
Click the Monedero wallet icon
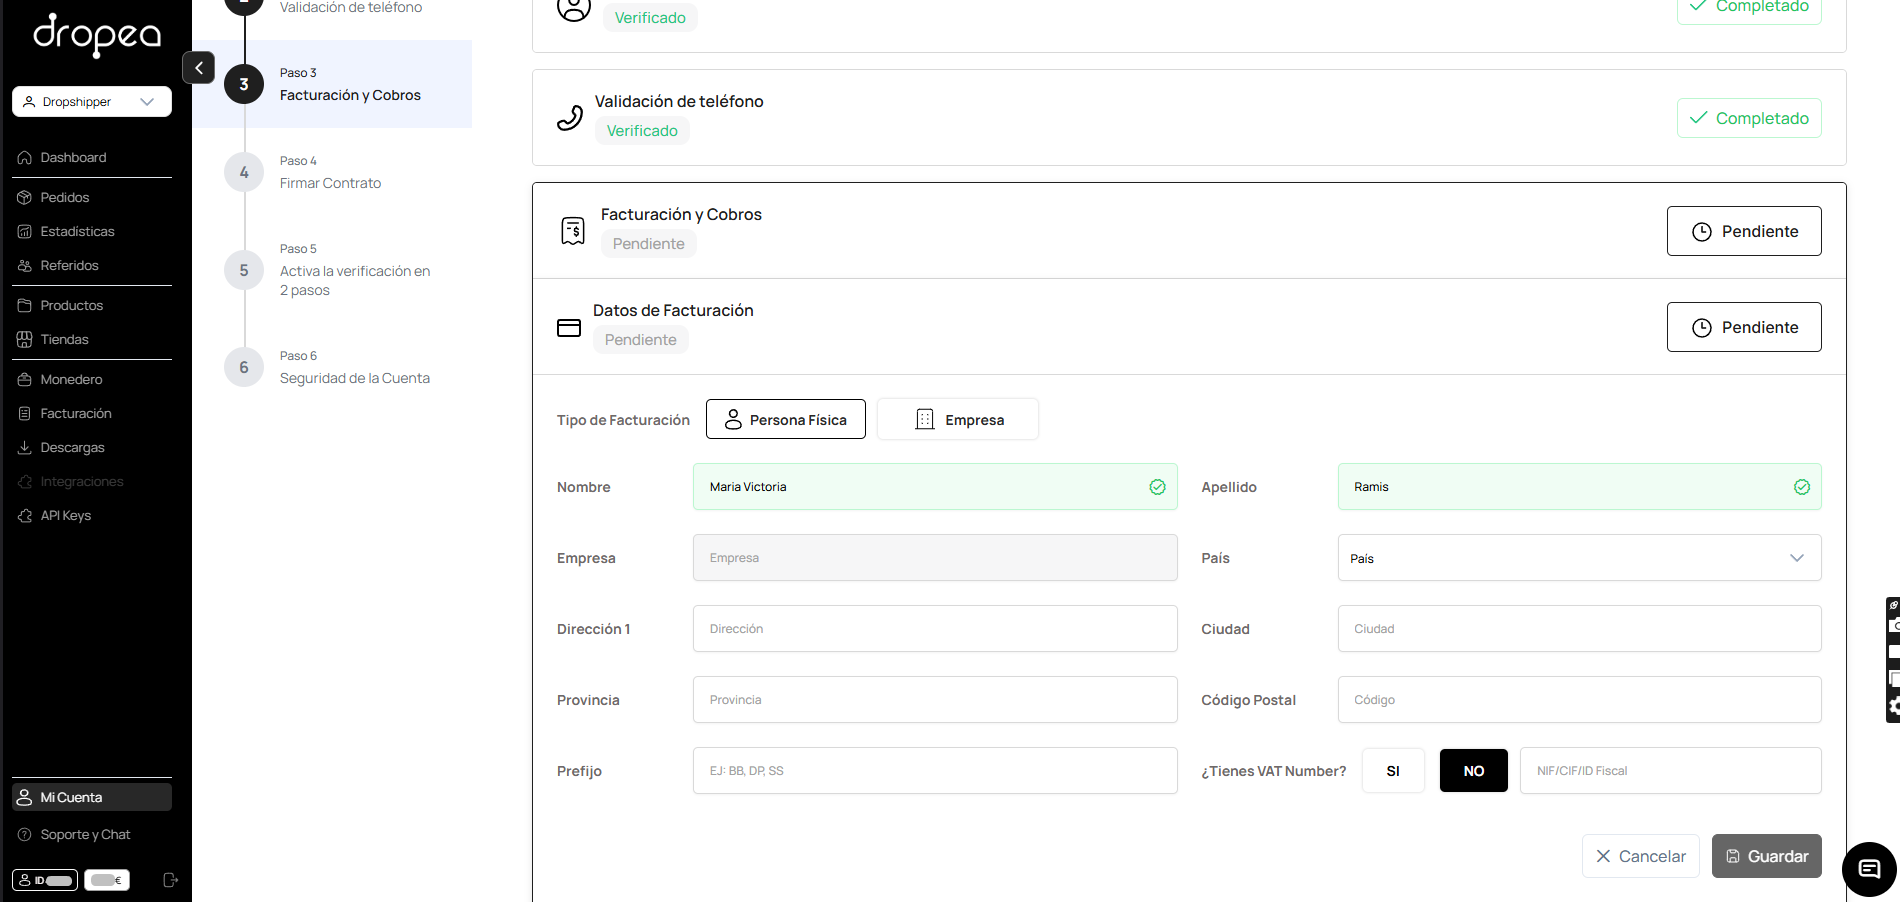pos(25,380)
